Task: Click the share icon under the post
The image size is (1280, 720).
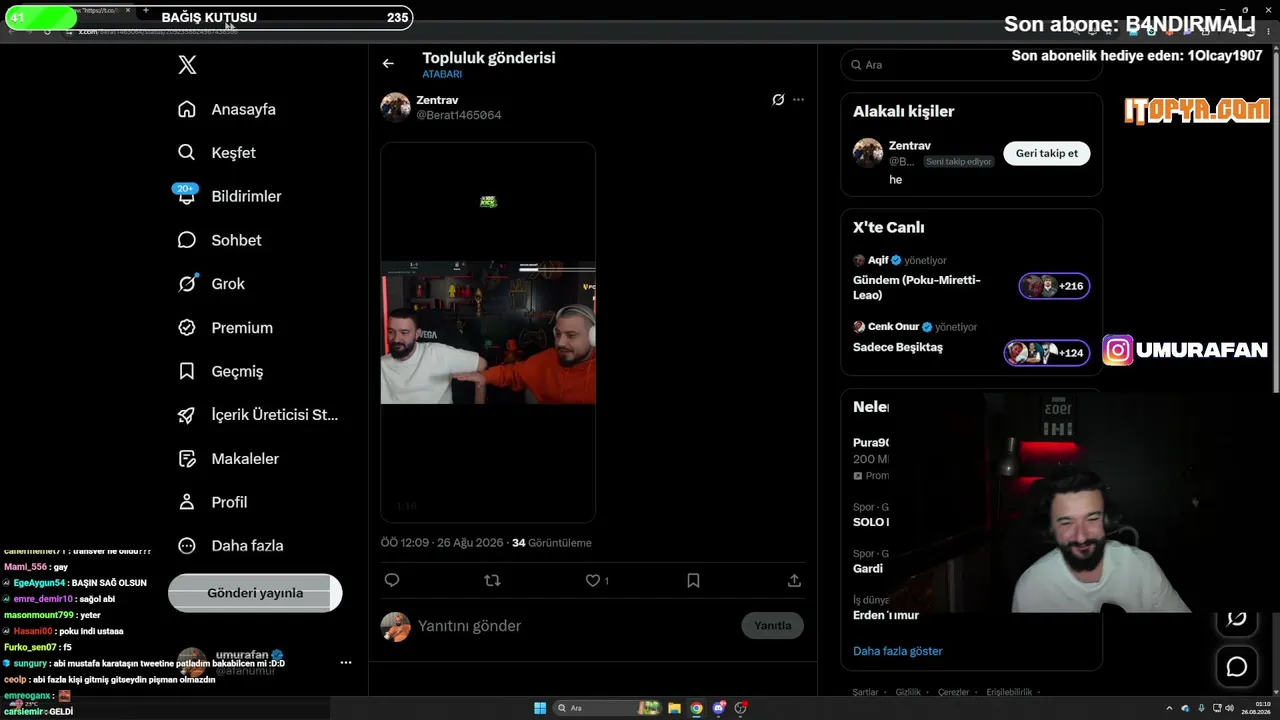Action: coord(794,580)
